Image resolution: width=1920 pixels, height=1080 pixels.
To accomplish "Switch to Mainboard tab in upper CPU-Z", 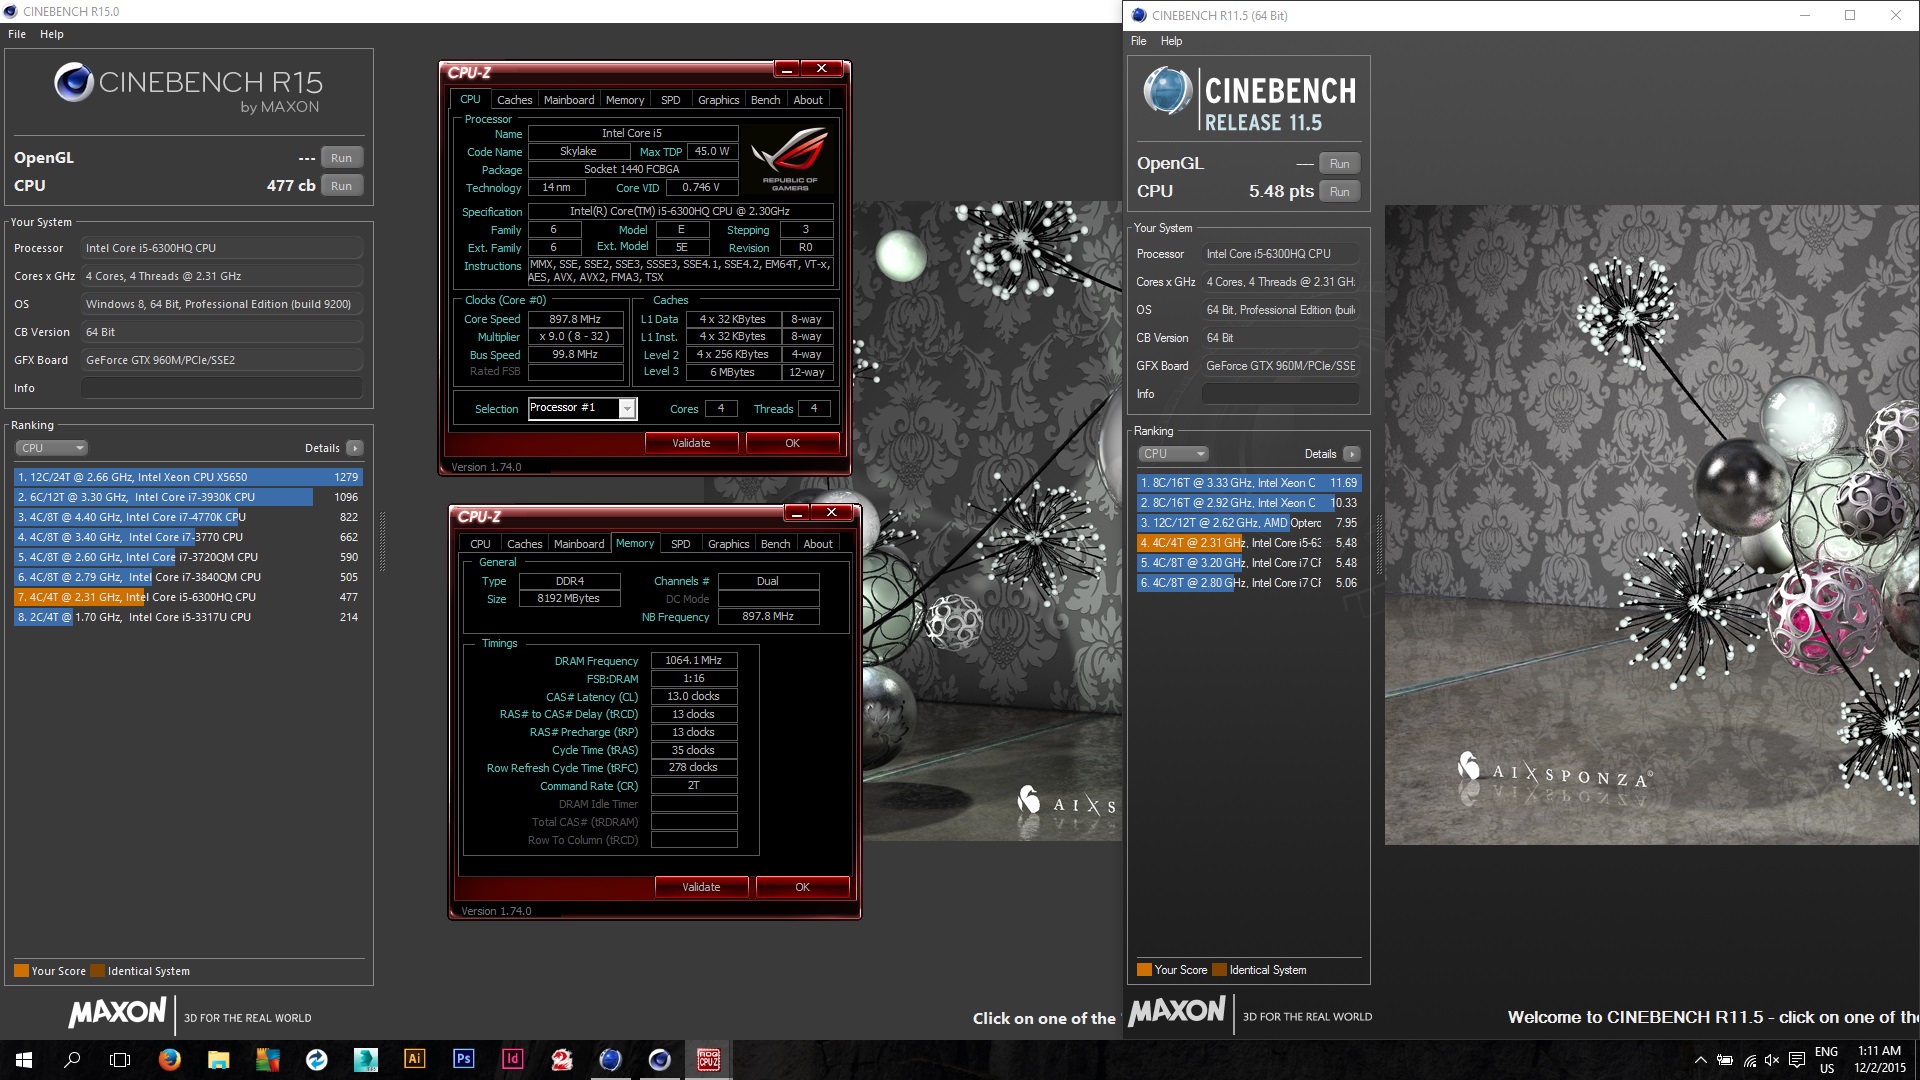I will (569, 100).
